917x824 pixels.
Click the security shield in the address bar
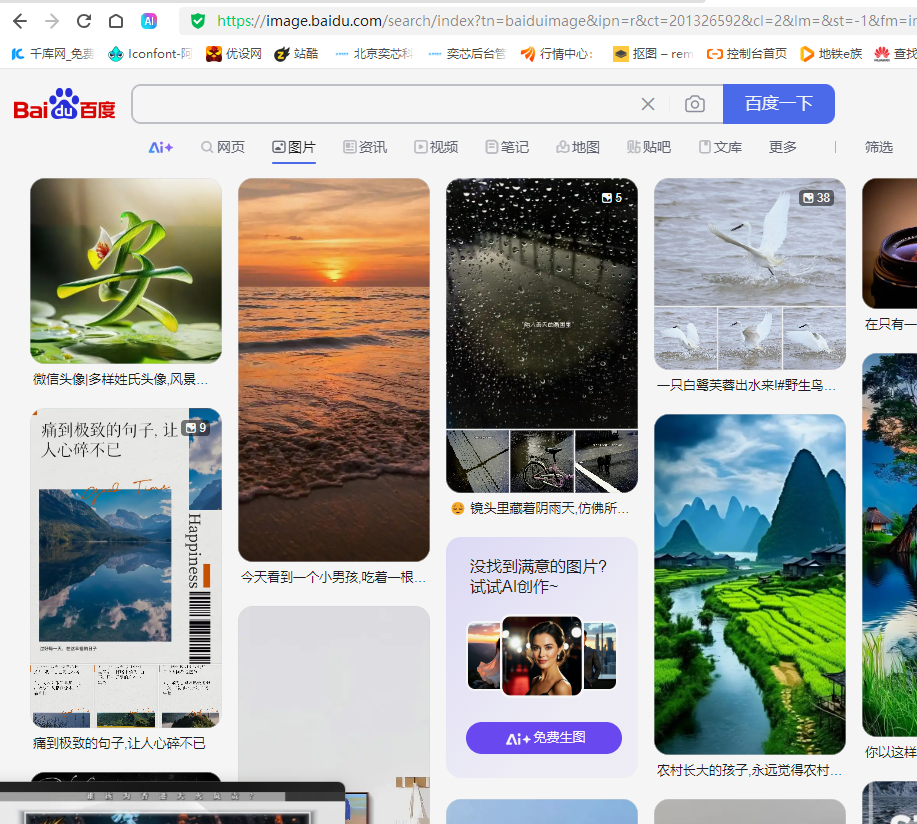click(x=196, y=20)
